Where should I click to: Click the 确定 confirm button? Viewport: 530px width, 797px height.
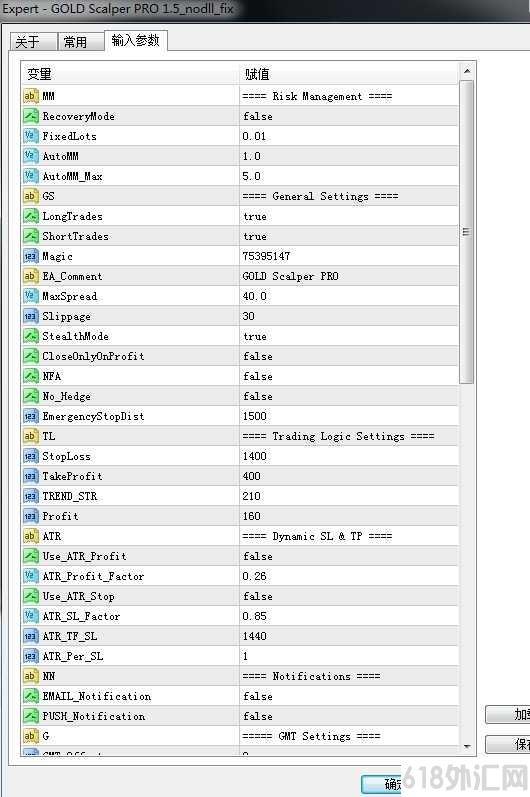(382, 784)
